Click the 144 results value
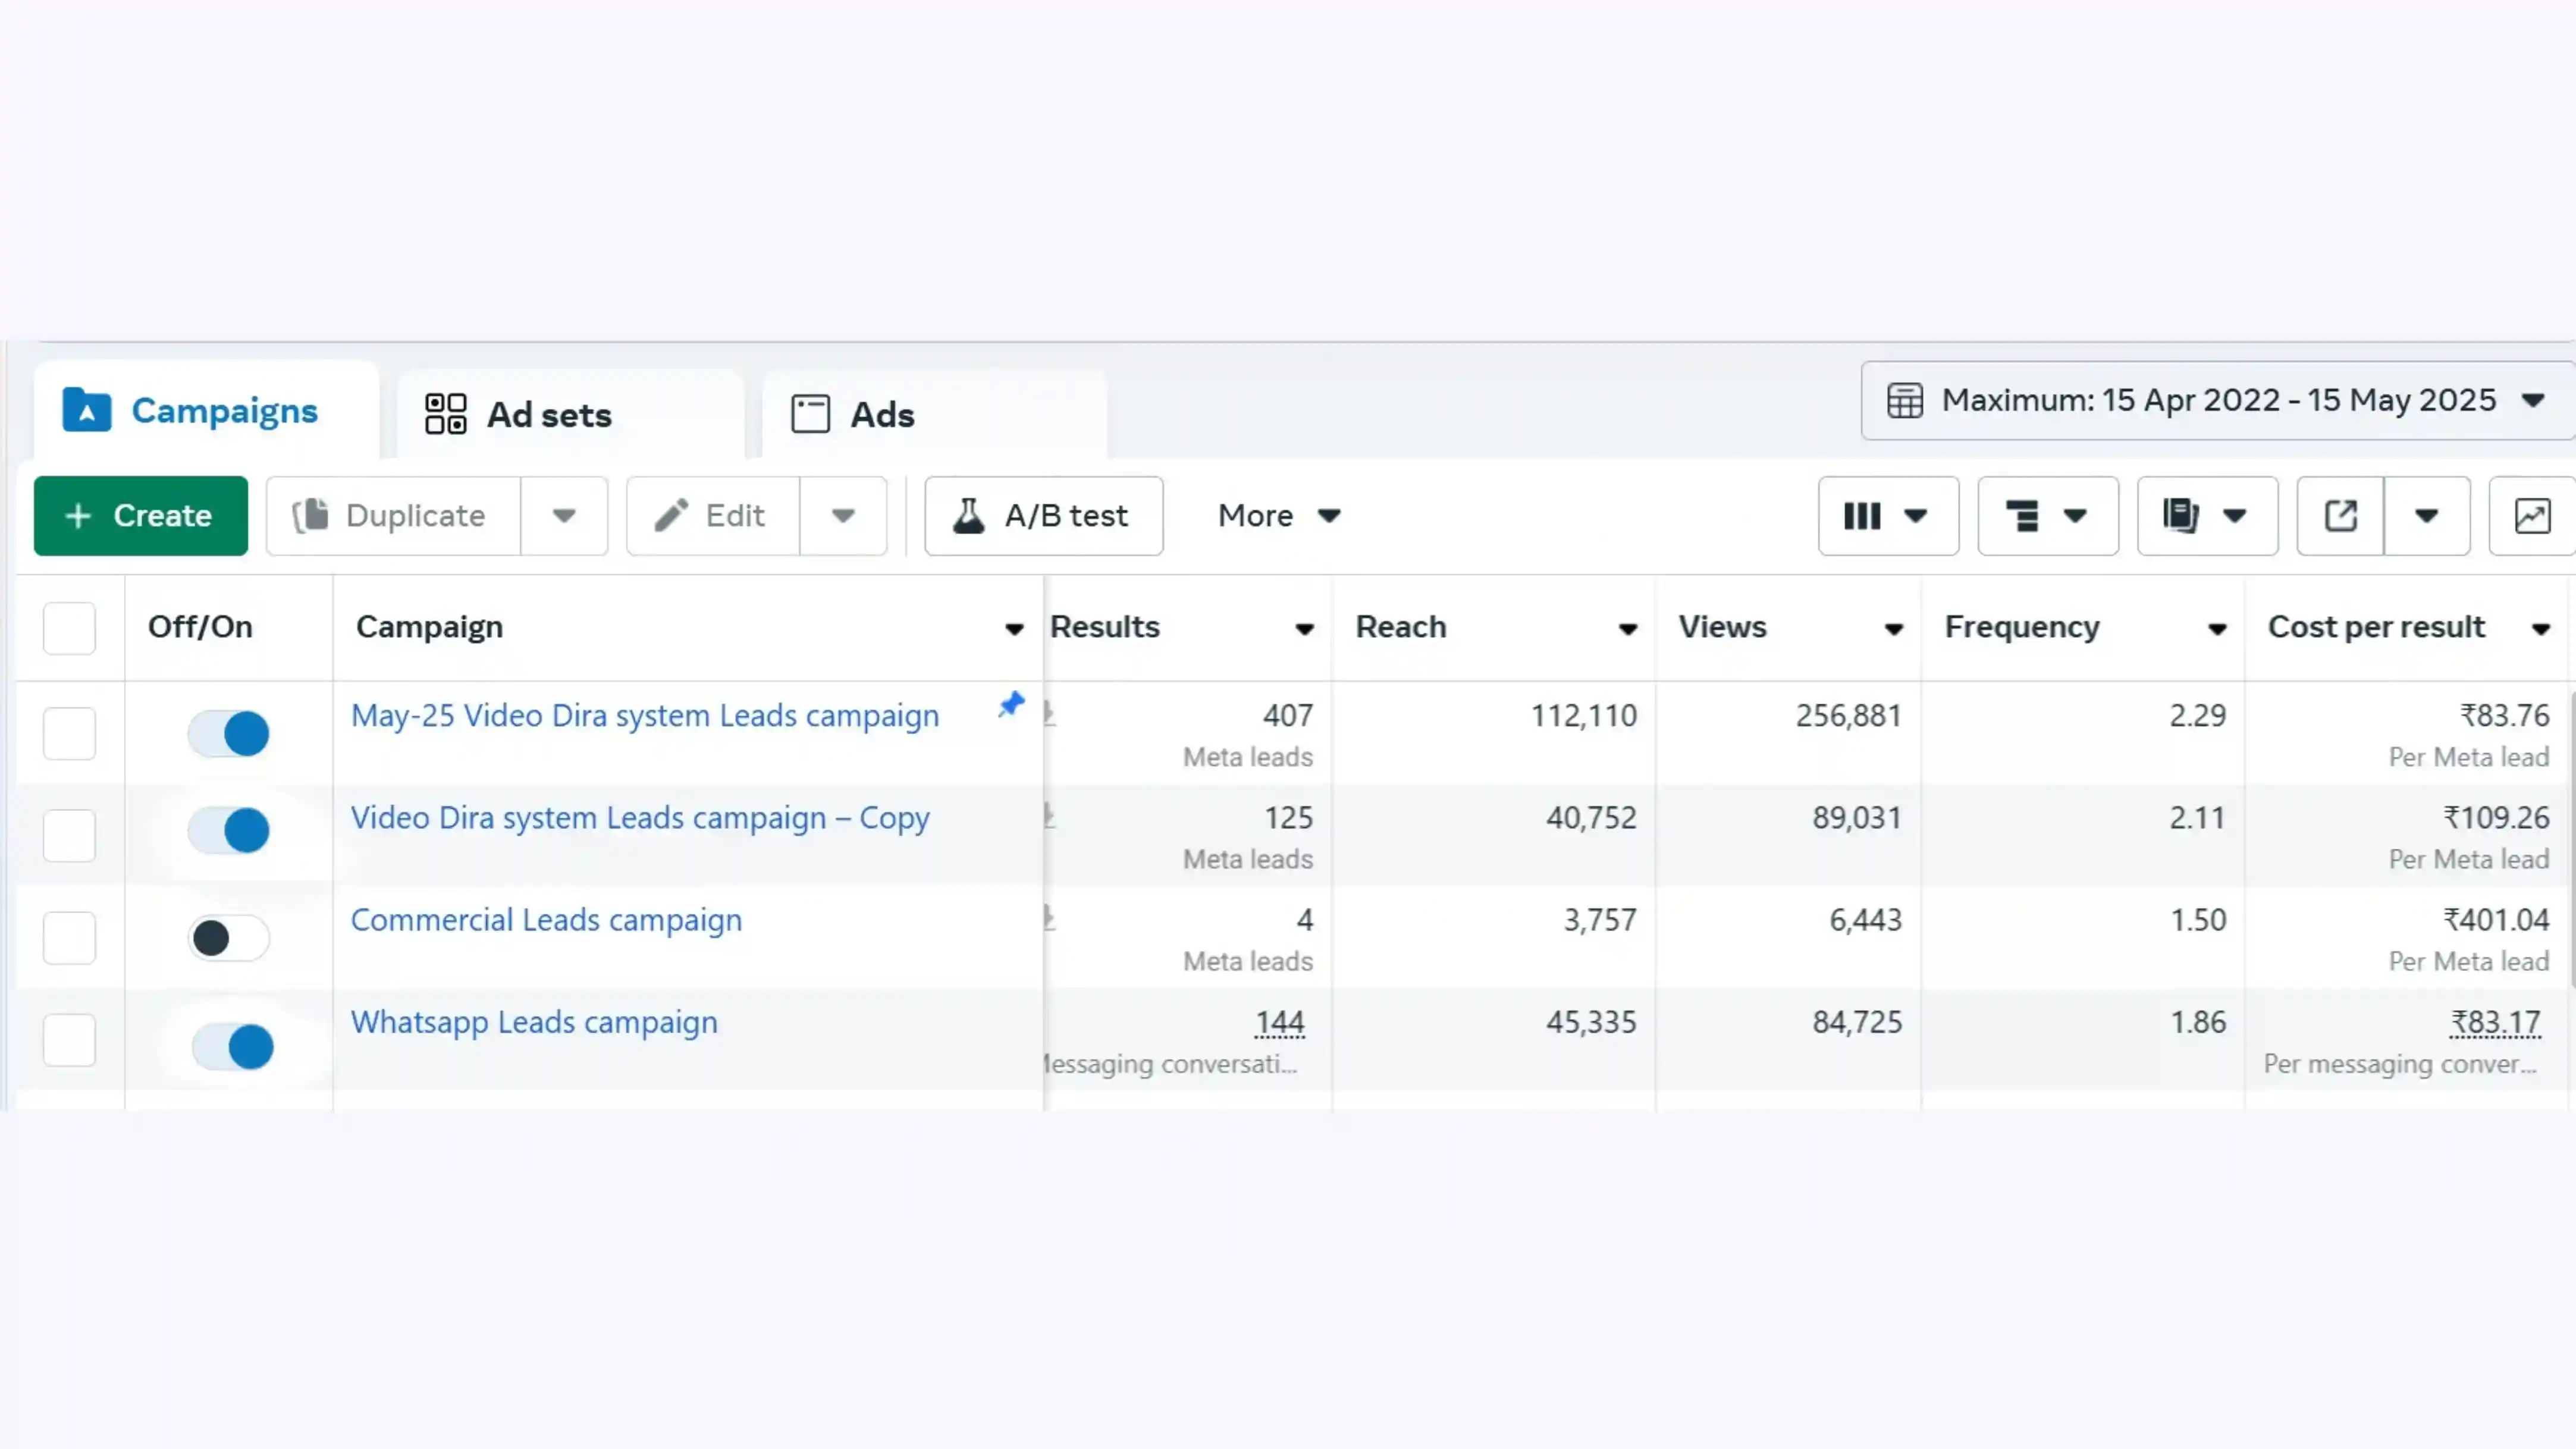Screen dimensions: 2576x1449 click(x=1280, y=1022)
